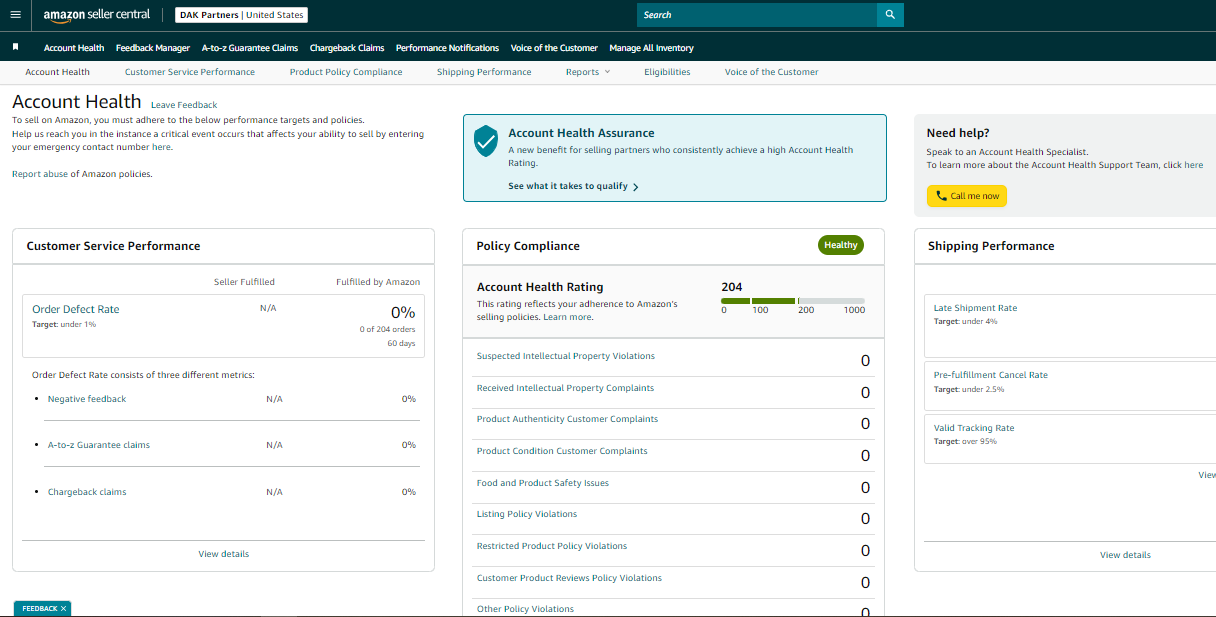Click the Healthy status badge
Image resolution: width=1216 pixels, height=617 pixels.
(x=841, y=245)
